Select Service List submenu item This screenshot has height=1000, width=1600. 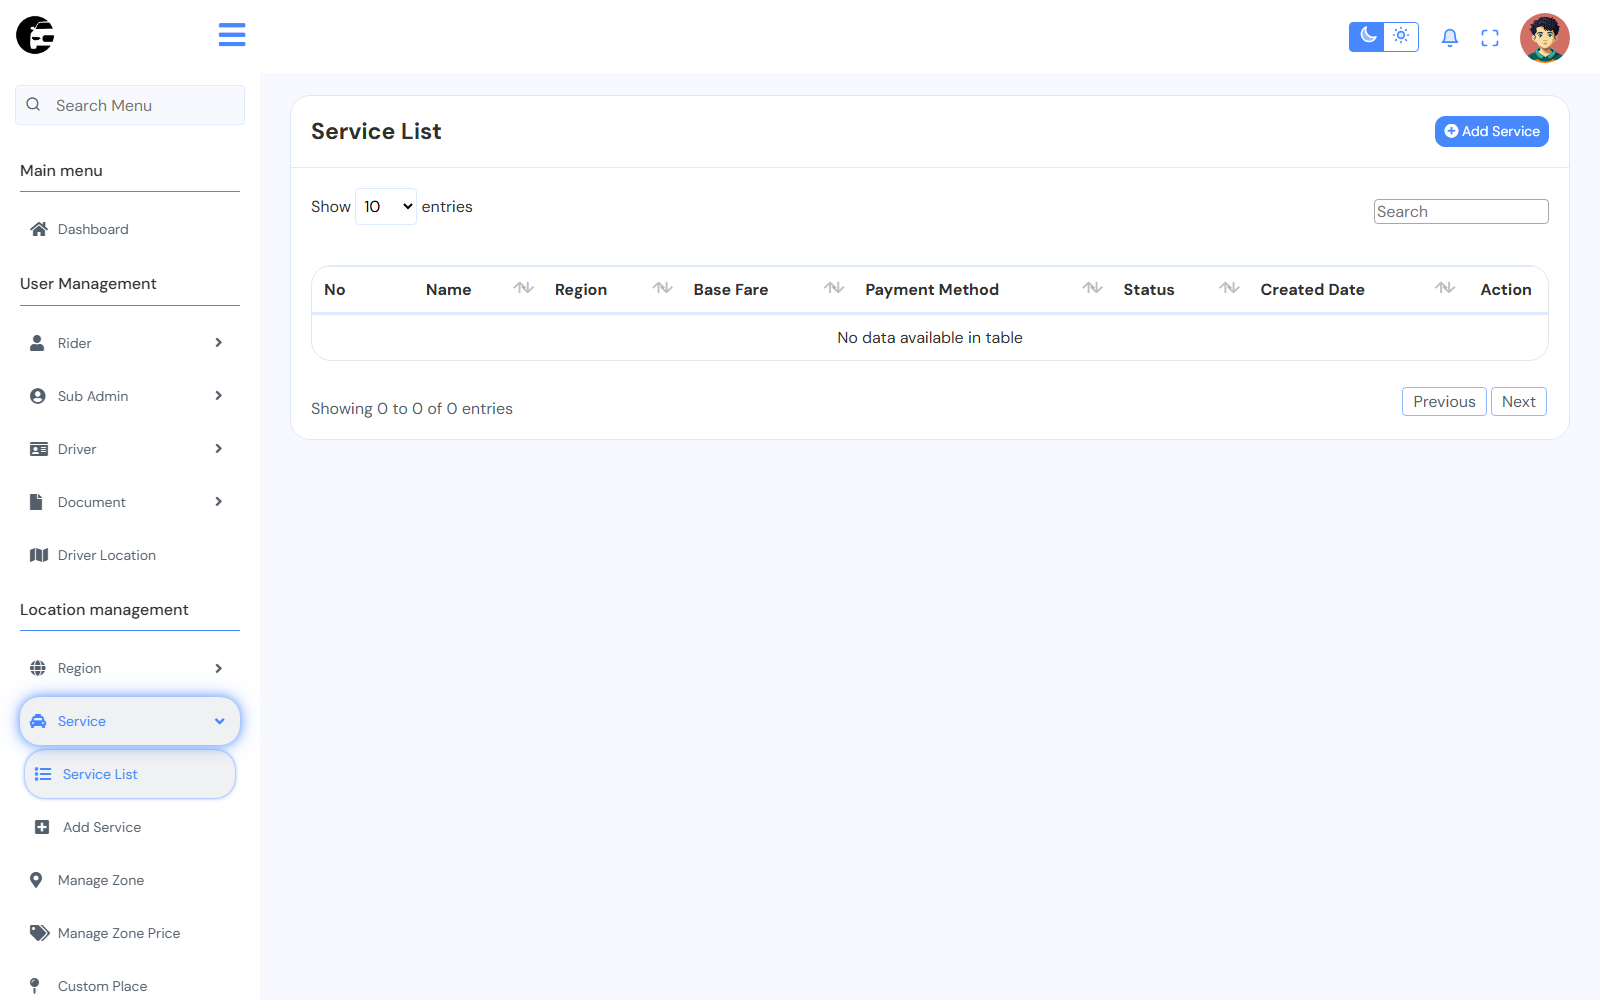point(130,774)
